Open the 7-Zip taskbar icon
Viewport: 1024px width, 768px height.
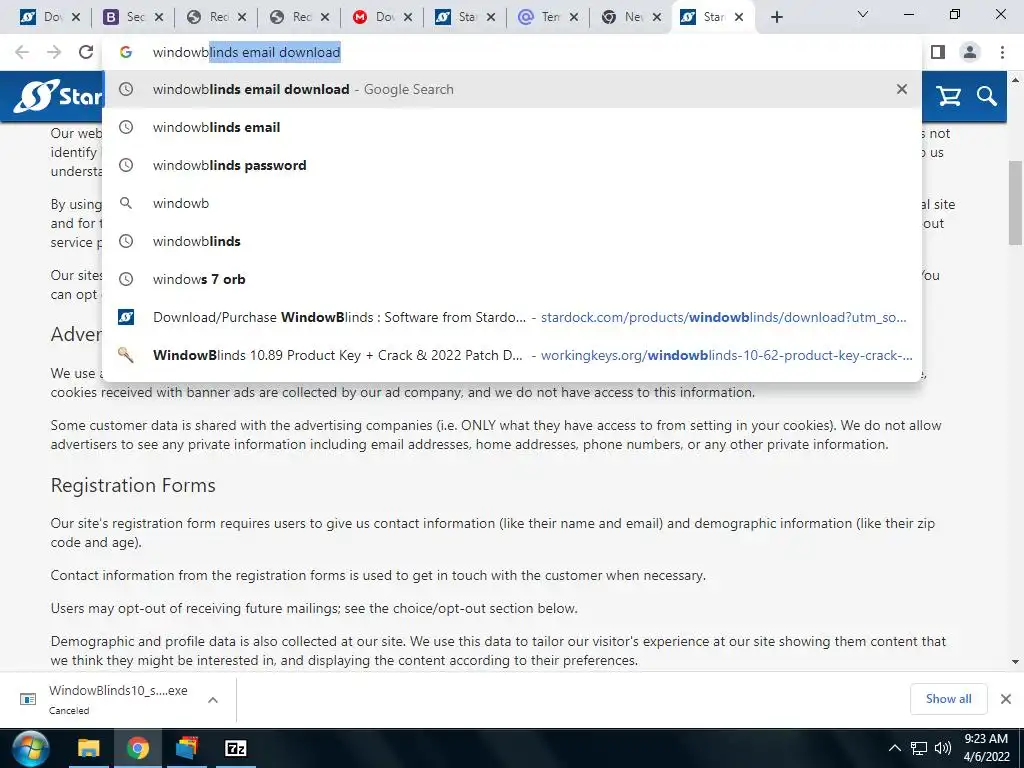click(x=236, y=748)
